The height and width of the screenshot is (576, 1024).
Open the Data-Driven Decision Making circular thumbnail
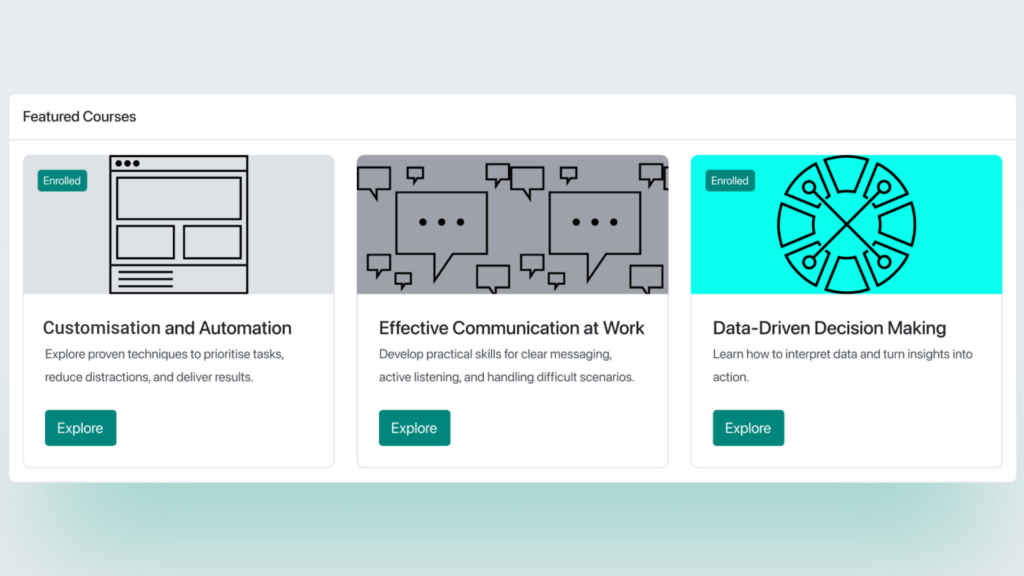point(846,224)
